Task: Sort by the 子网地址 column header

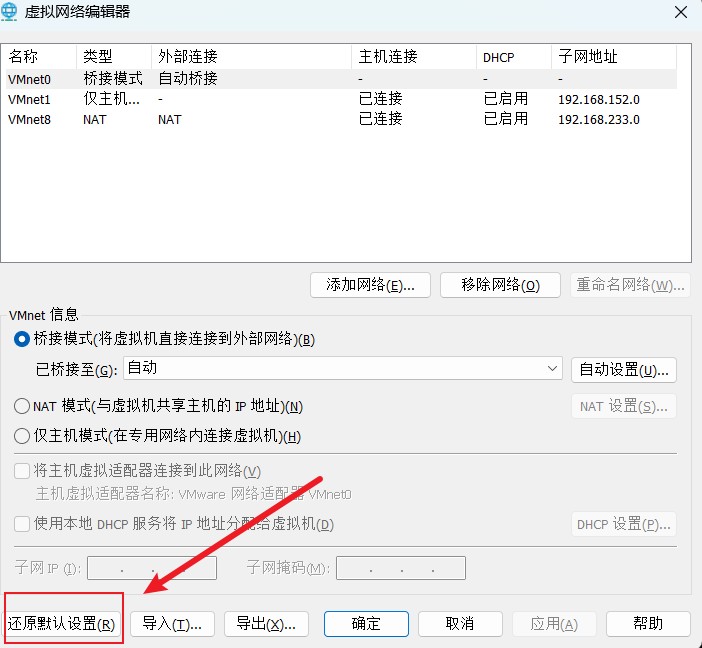Action: (613, 57)
